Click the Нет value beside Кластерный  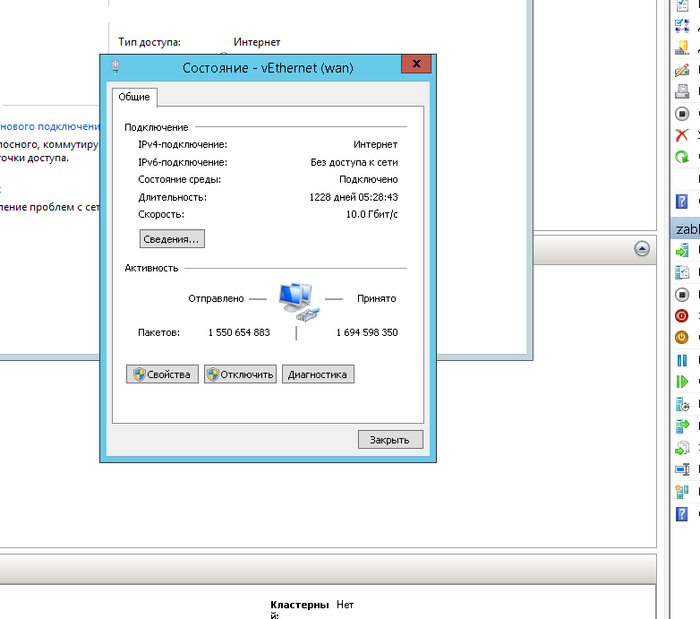coord(345,605)
